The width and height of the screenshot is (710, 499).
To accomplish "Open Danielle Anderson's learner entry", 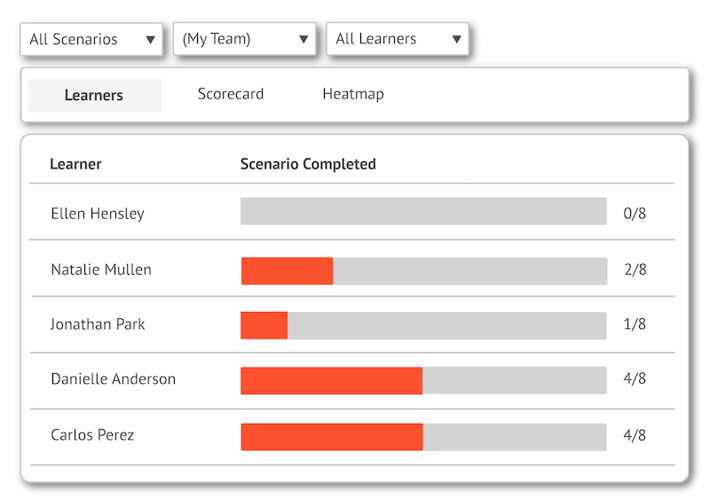I will point(113,379).
